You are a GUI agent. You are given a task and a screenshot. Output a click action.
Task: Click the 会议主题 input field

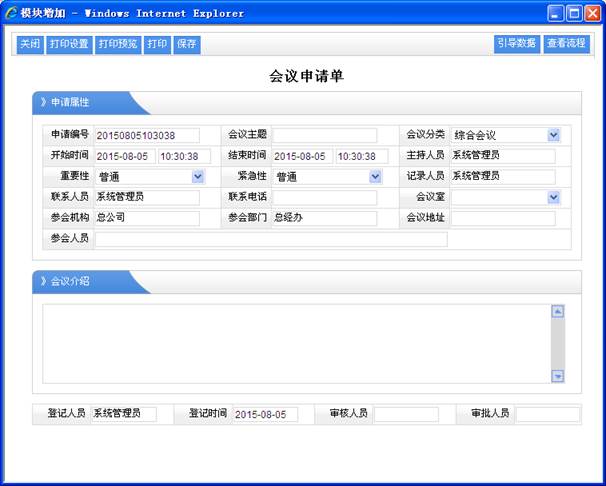coord(325,135)
